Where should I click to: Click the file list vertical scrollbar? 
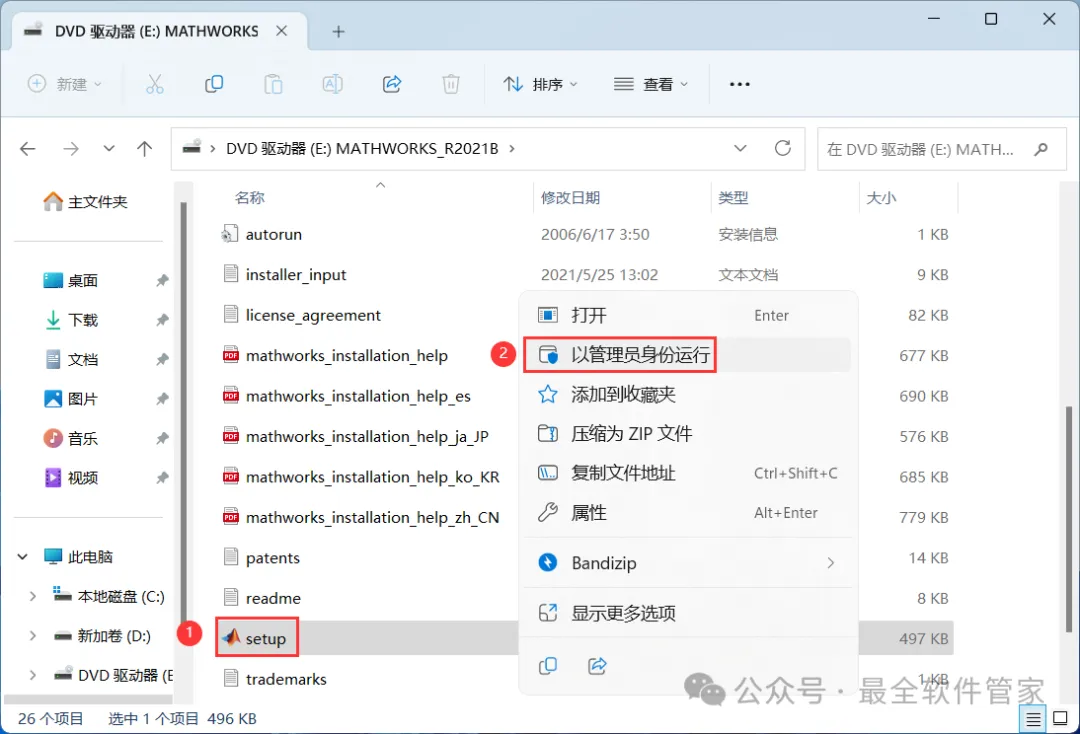[x=1069, y=520]
